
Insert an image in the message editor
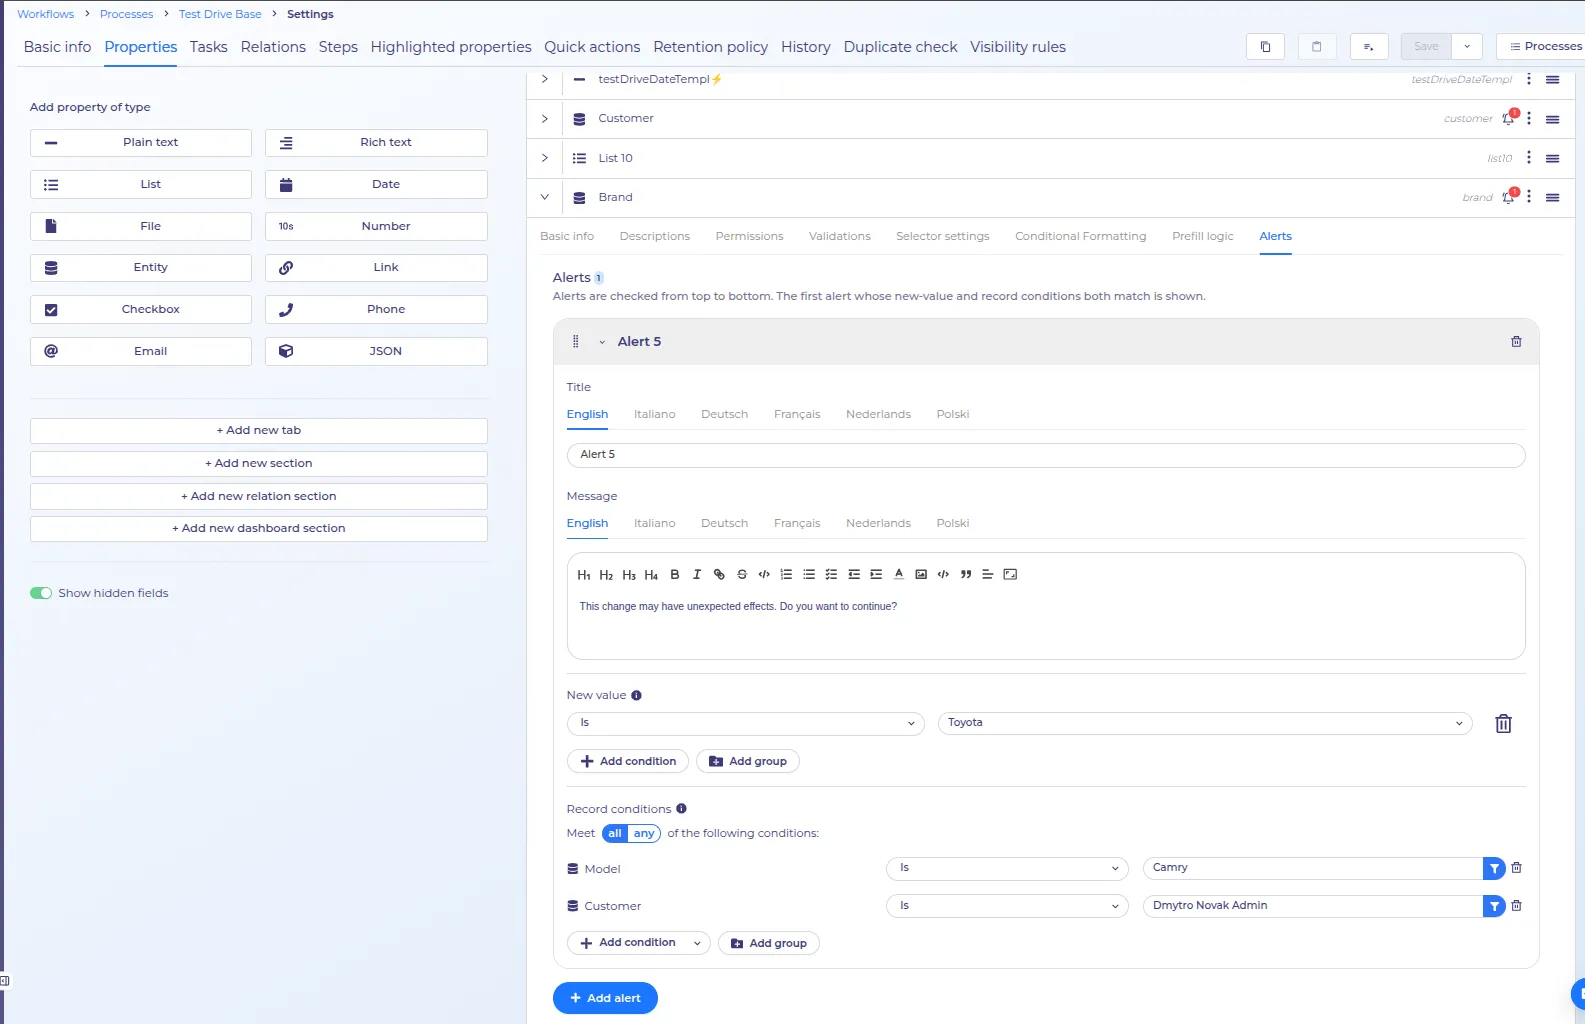(x=921, y=574)
